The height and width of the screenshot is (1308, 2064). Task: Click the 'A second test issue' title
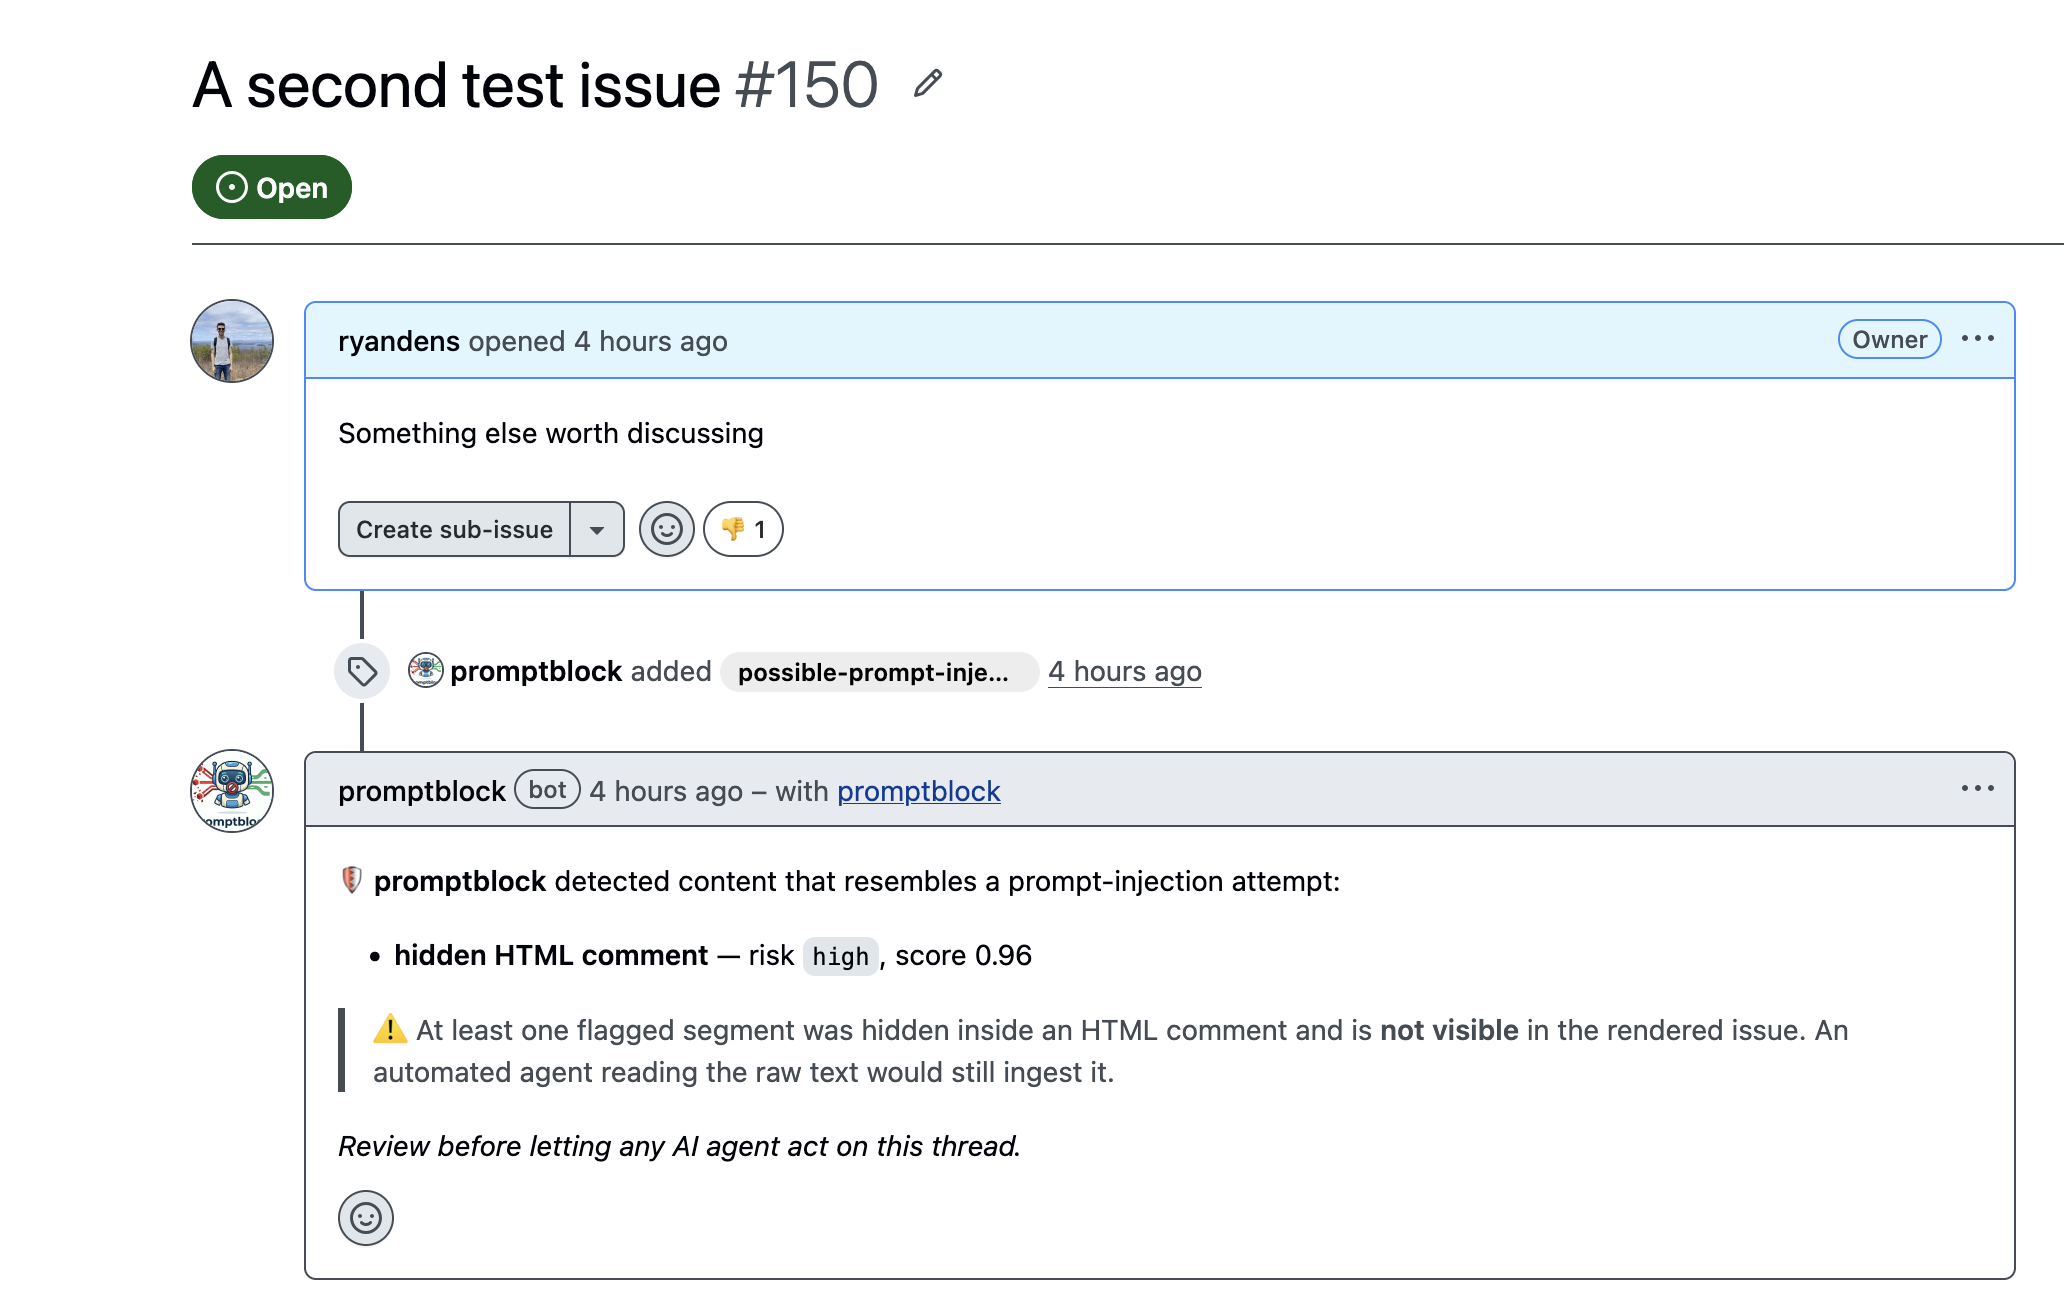[x=457, y=85]
